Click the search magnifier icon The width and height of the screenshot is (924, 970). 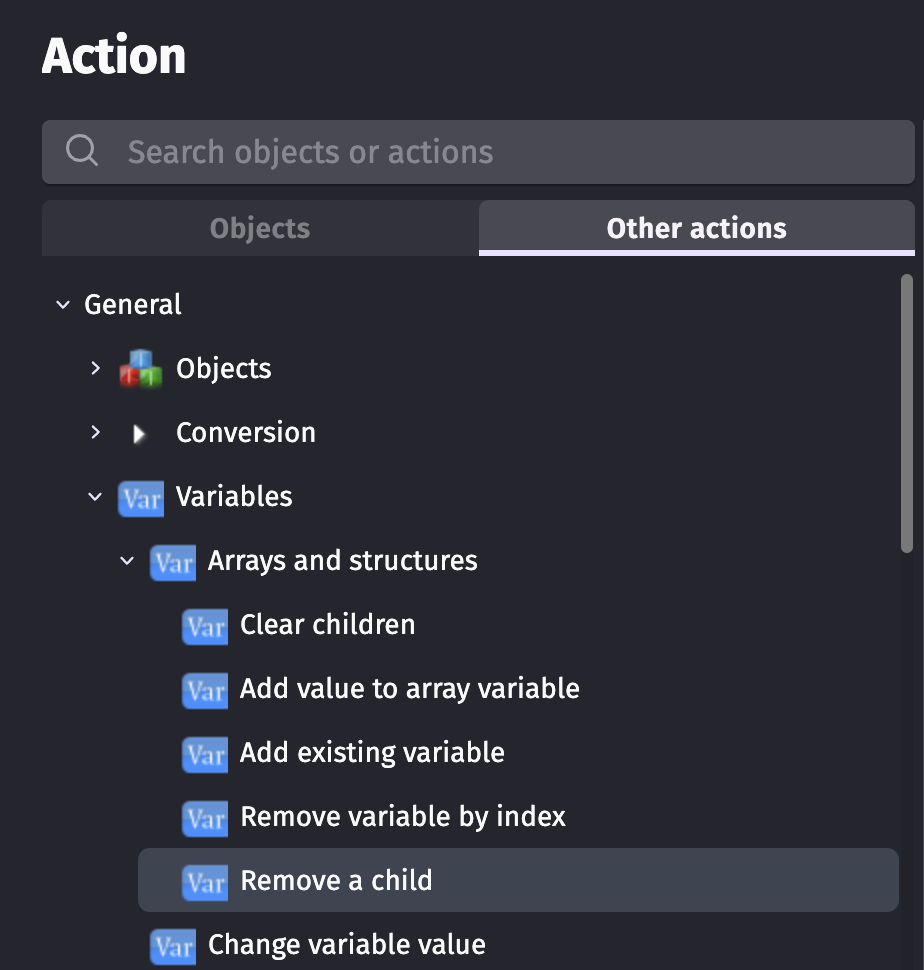point(82,152)
